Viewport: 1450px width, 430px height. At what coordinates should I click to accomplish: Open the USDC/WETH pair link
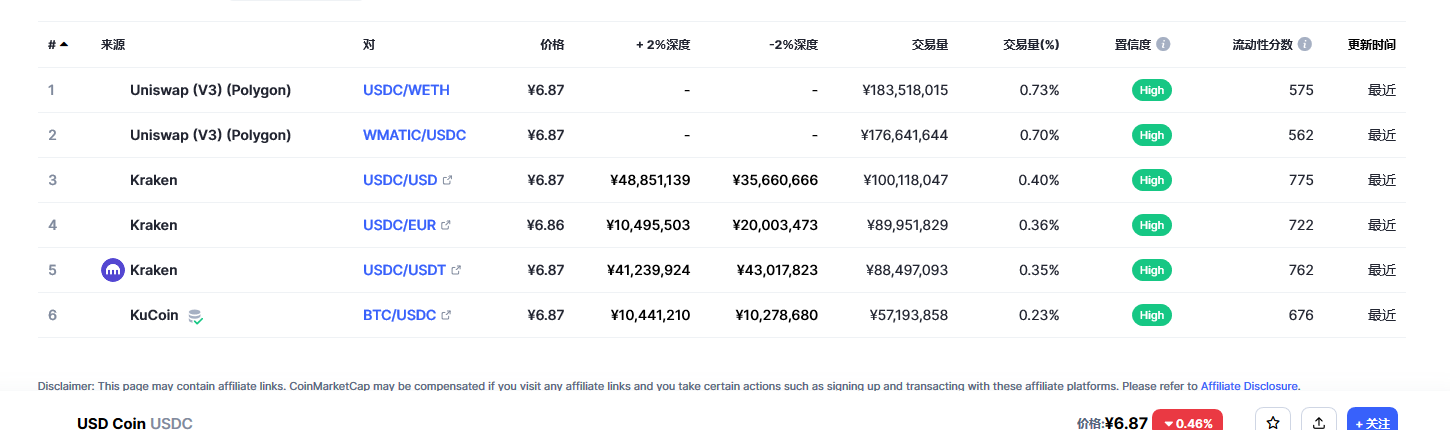(x=406, y=90)
